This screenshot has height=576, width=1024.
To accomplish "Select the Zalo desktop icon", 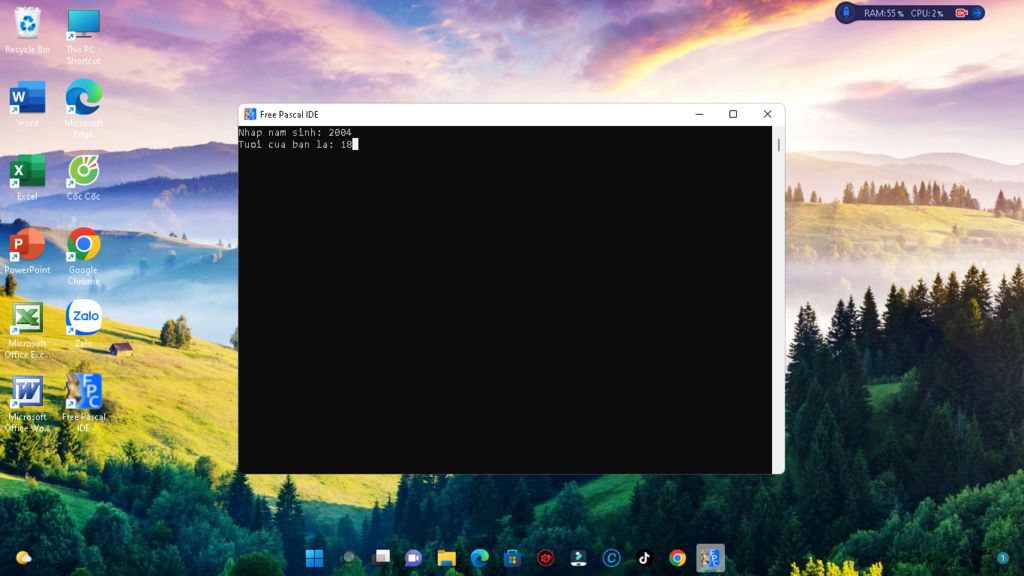I will point(83,324).
